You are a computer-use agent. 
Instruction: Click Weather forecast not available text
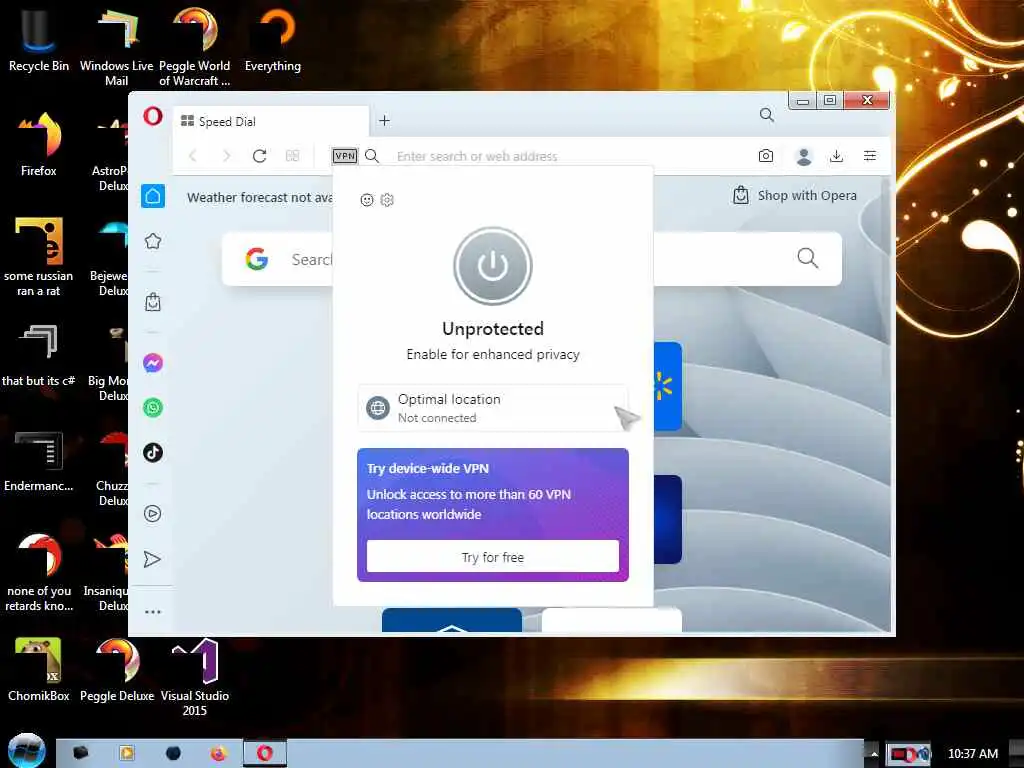[259, 197]
